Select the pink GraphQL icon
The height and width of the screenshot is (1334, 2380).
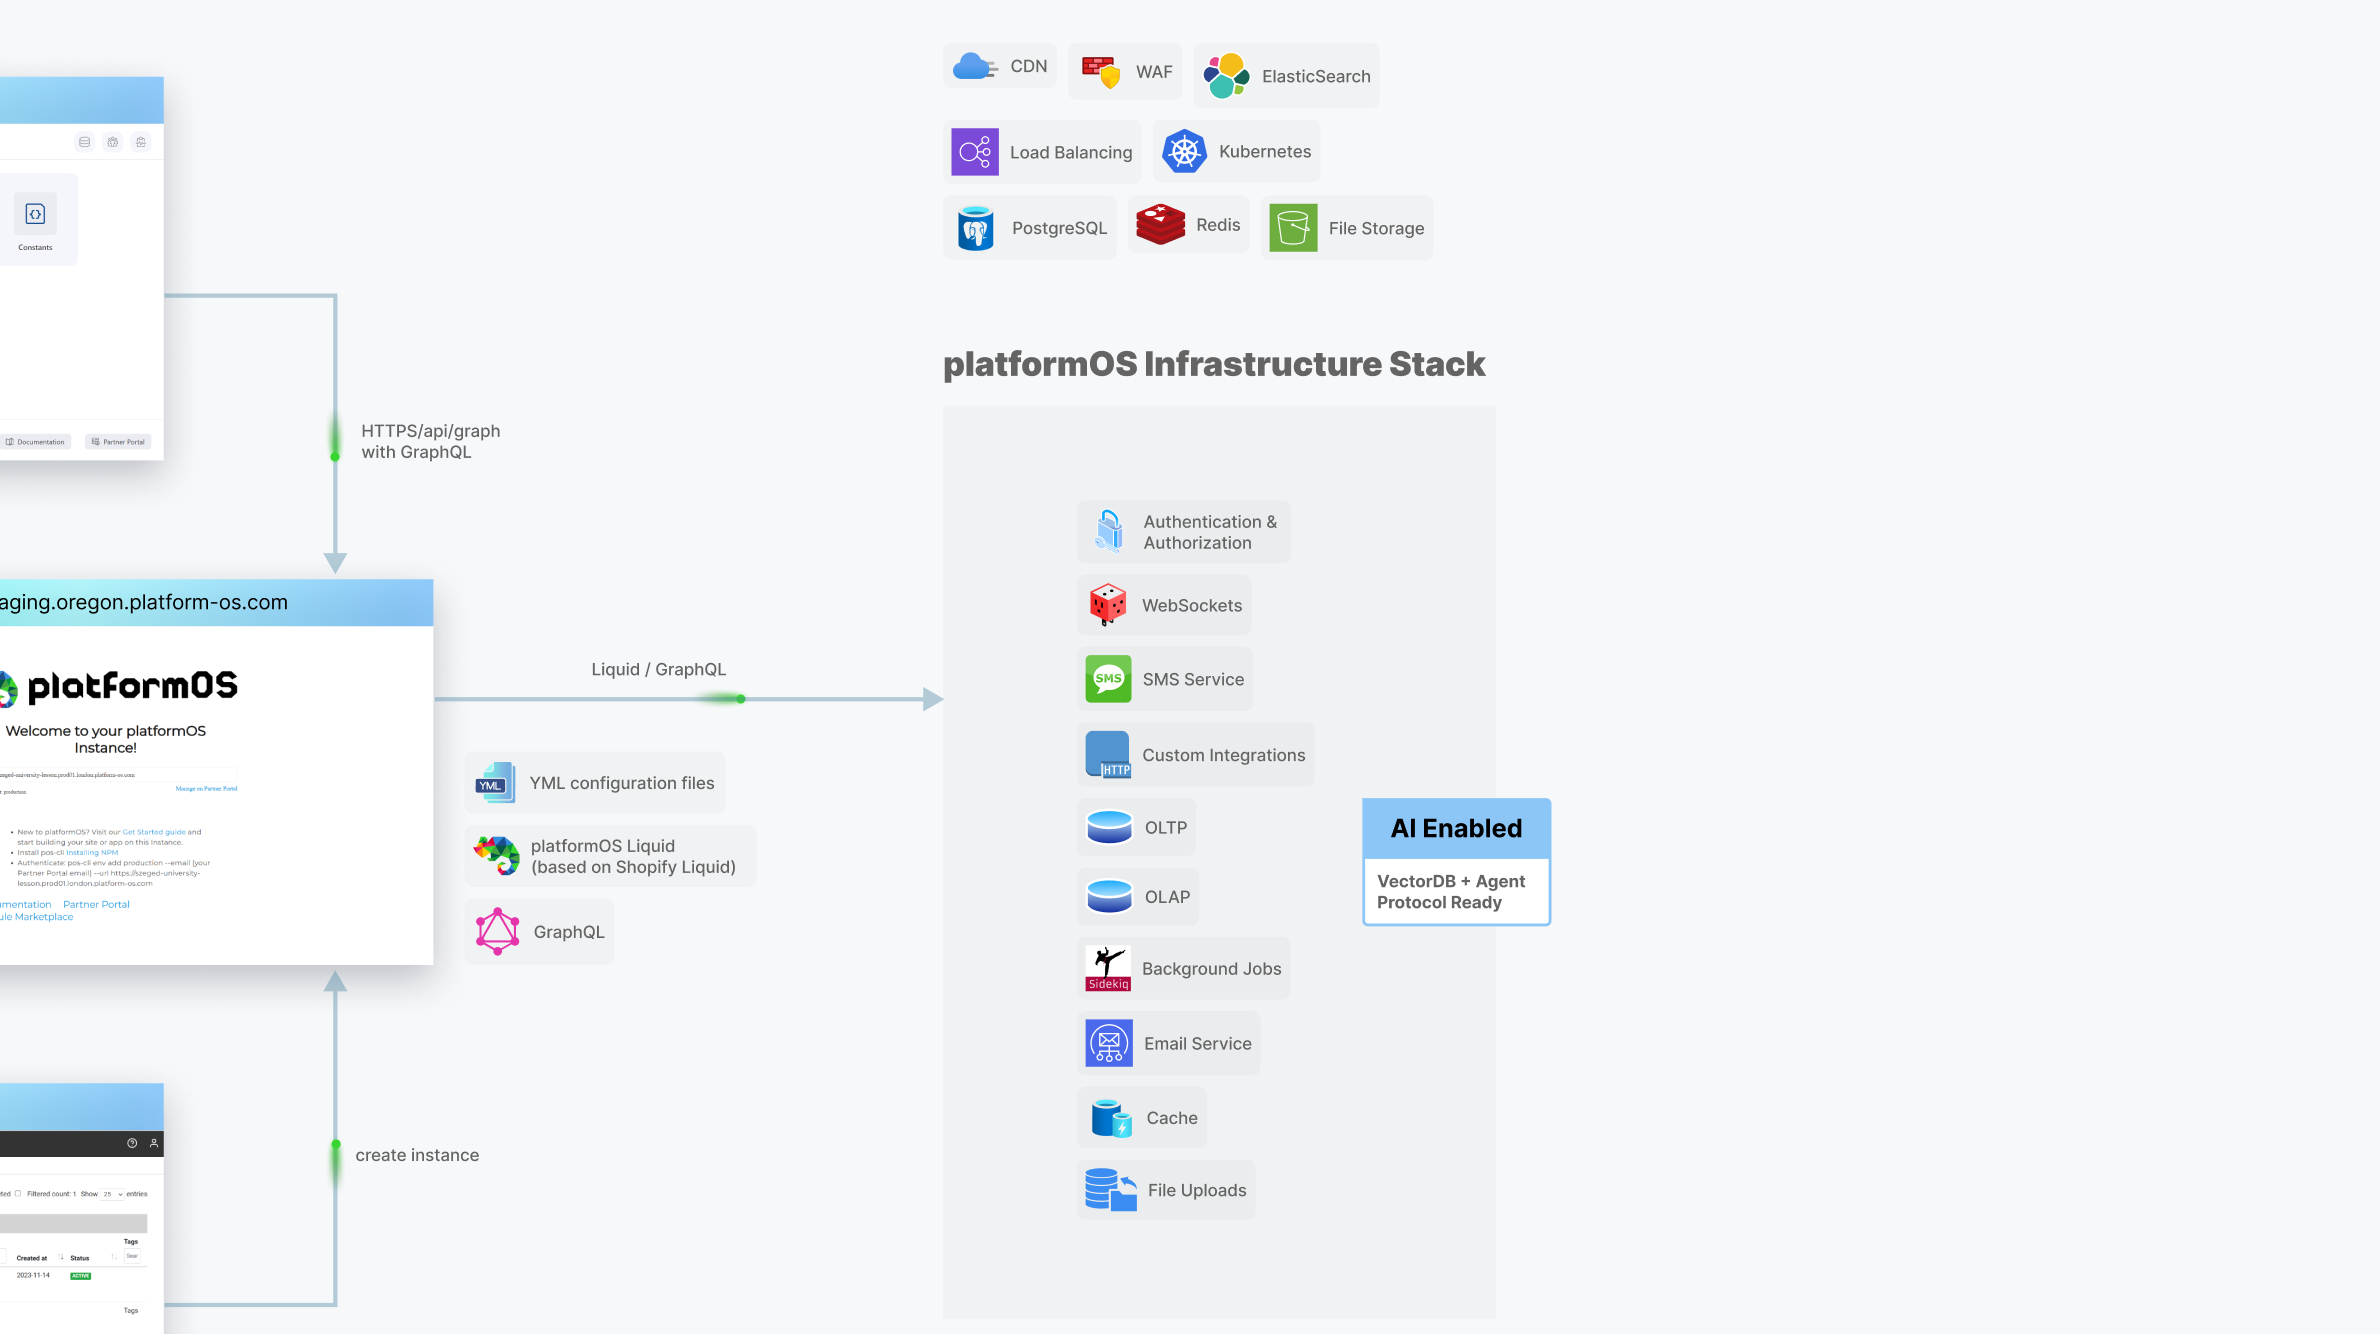[498, 931]
